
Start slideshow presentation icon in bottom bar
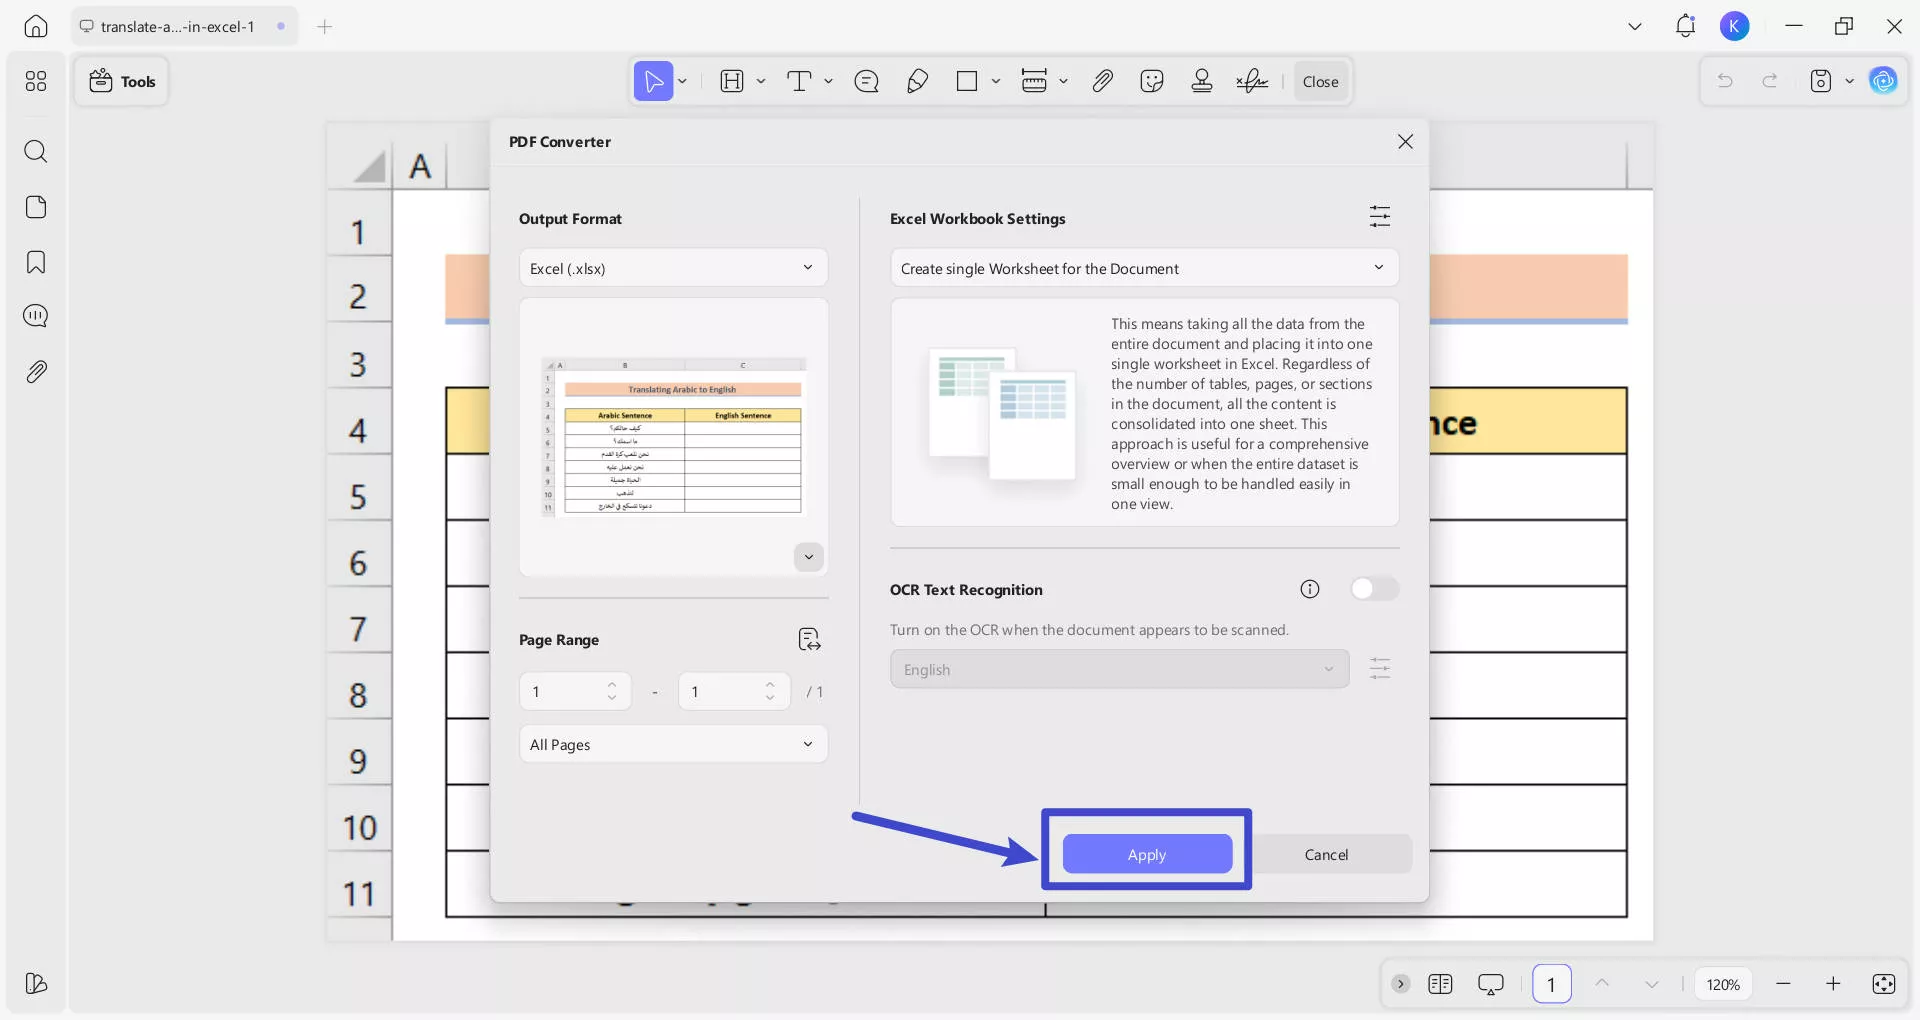[x=1490, y=984]
